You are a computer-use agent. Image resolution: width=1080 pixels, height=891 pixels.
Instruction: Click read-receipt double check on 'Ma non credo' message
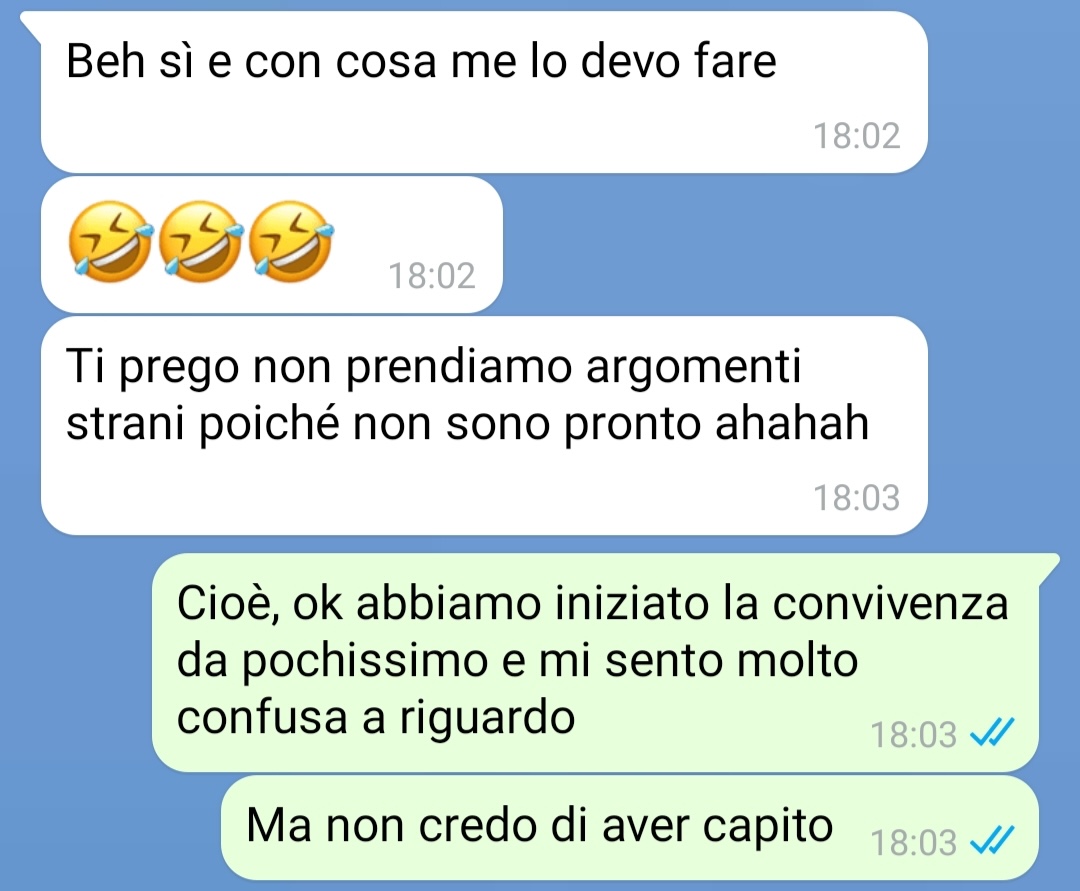click(992, 840)
